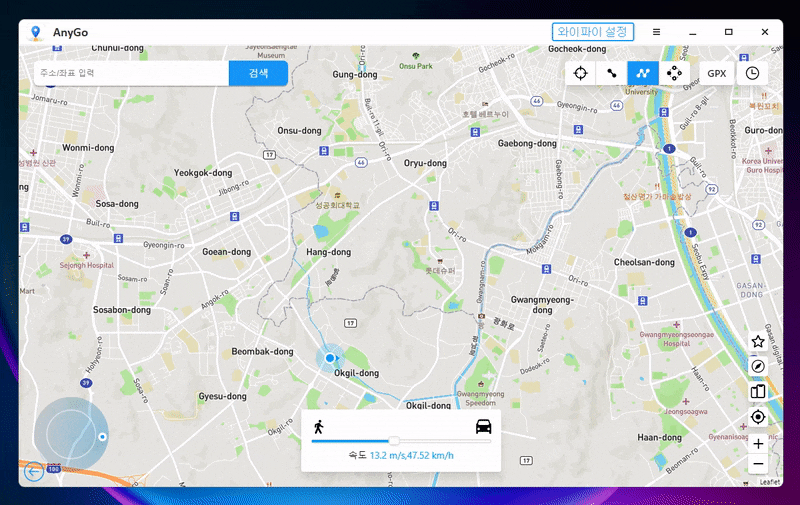Open the GPX import button
Screen dimensions: 800x505
click(x=716, y=73)
